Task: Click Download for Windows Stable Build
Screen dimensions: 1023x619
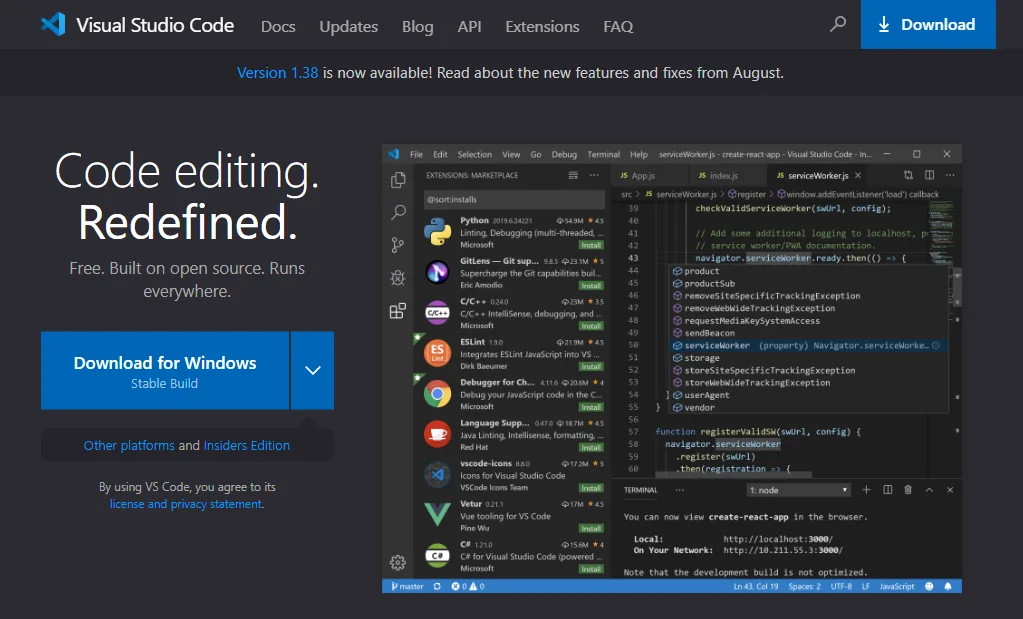Action: pyautogui.click(x=165, y=370)
